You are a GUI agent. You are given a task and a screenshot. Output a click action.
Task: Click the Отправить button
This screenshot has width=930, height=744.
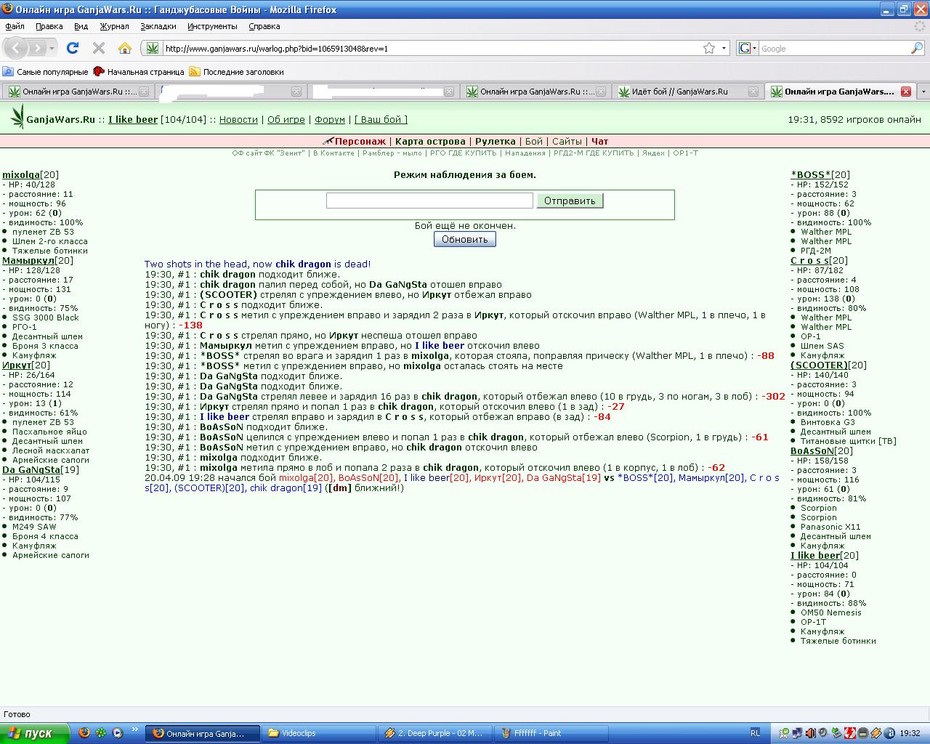[x=569, y=201]
